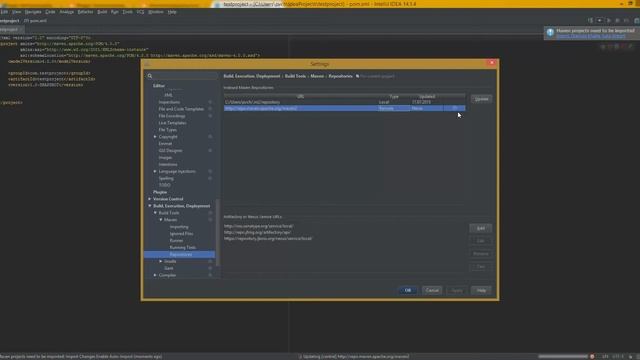Click the Type column header
This screenshot has height=360, width=640.
click(394, 96)
